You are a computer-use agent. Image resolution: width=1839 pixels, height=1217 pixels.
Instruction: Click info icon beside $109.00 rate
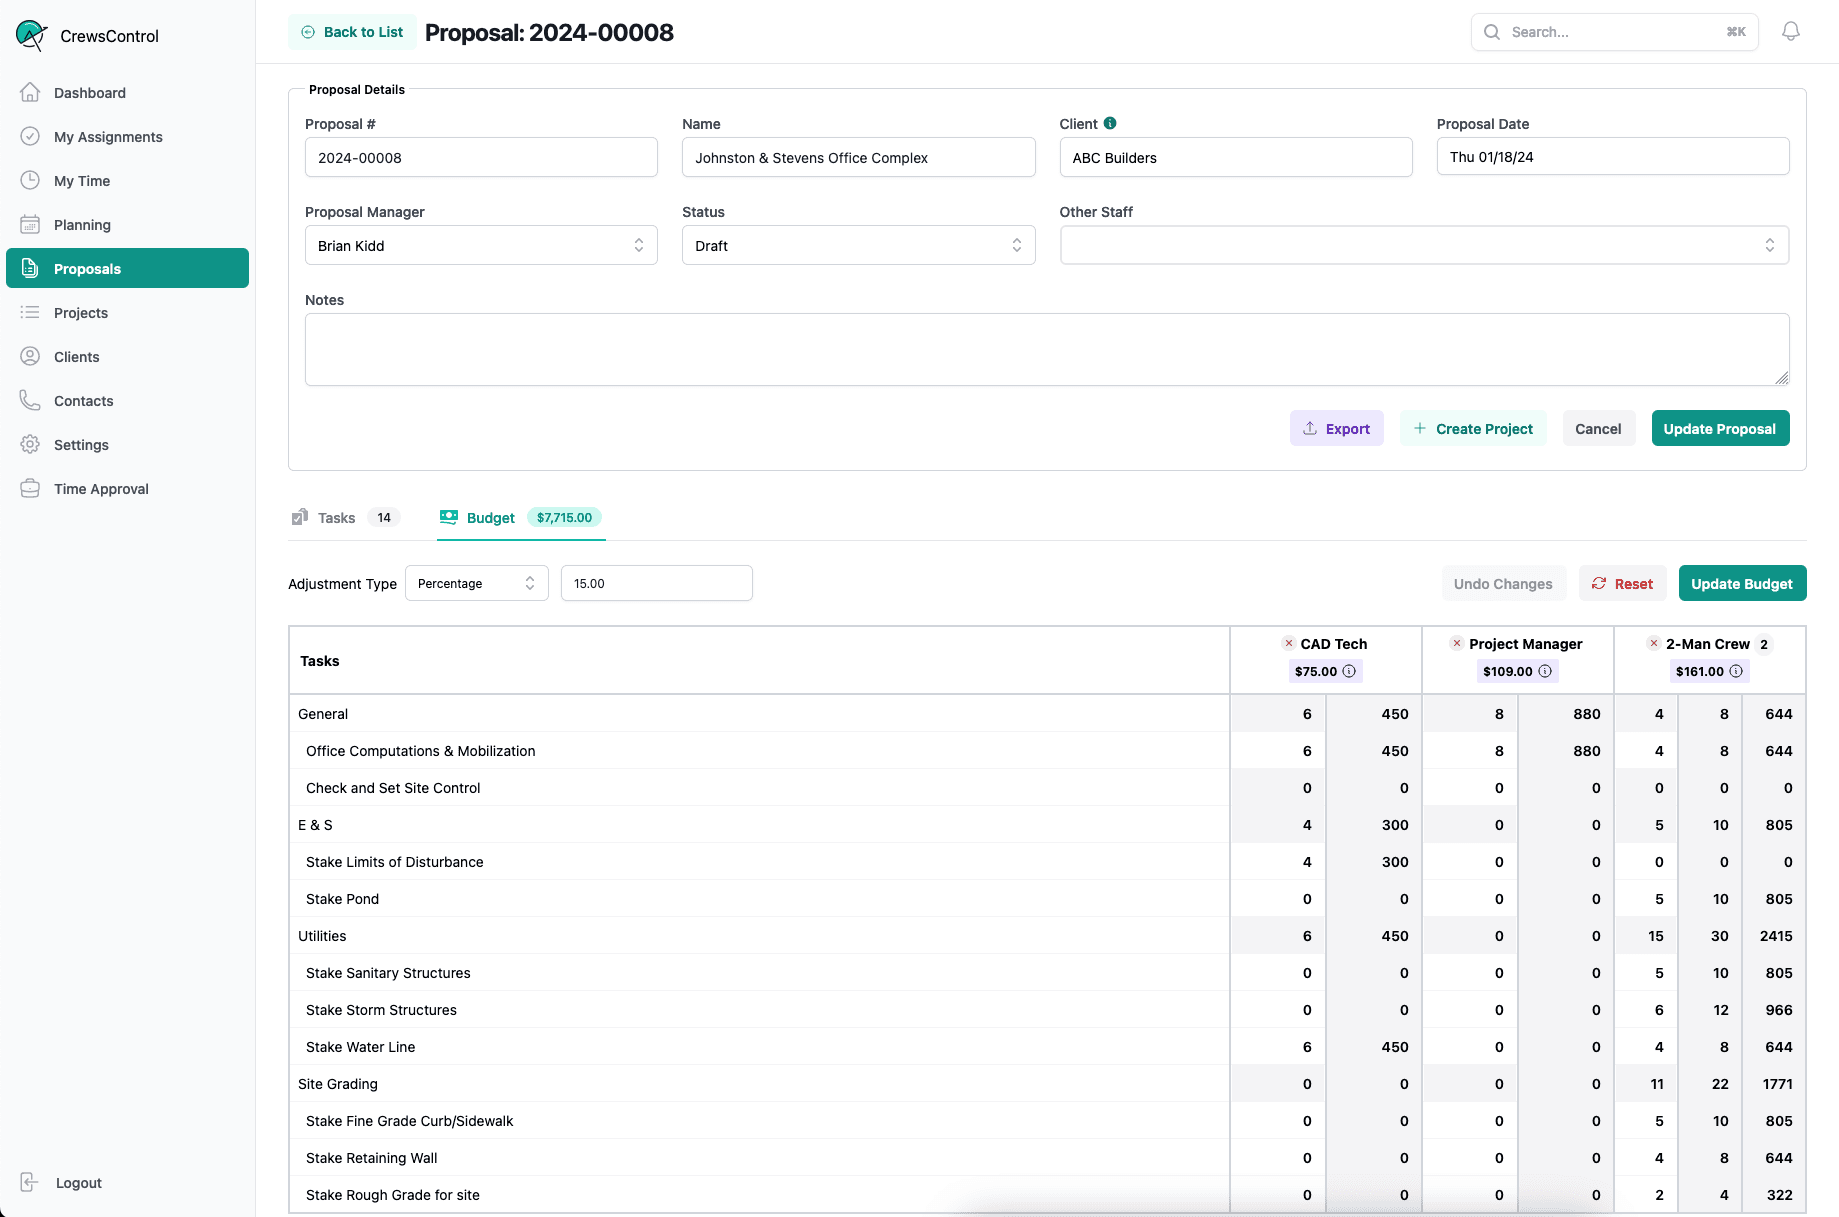tap(1545, 671)
